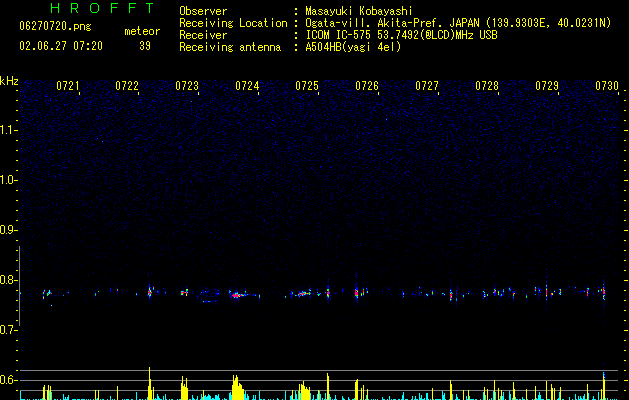Screen dimensions: 629x400
Task: Click the 0.6 kHz axis label
Action: point(9,380)
